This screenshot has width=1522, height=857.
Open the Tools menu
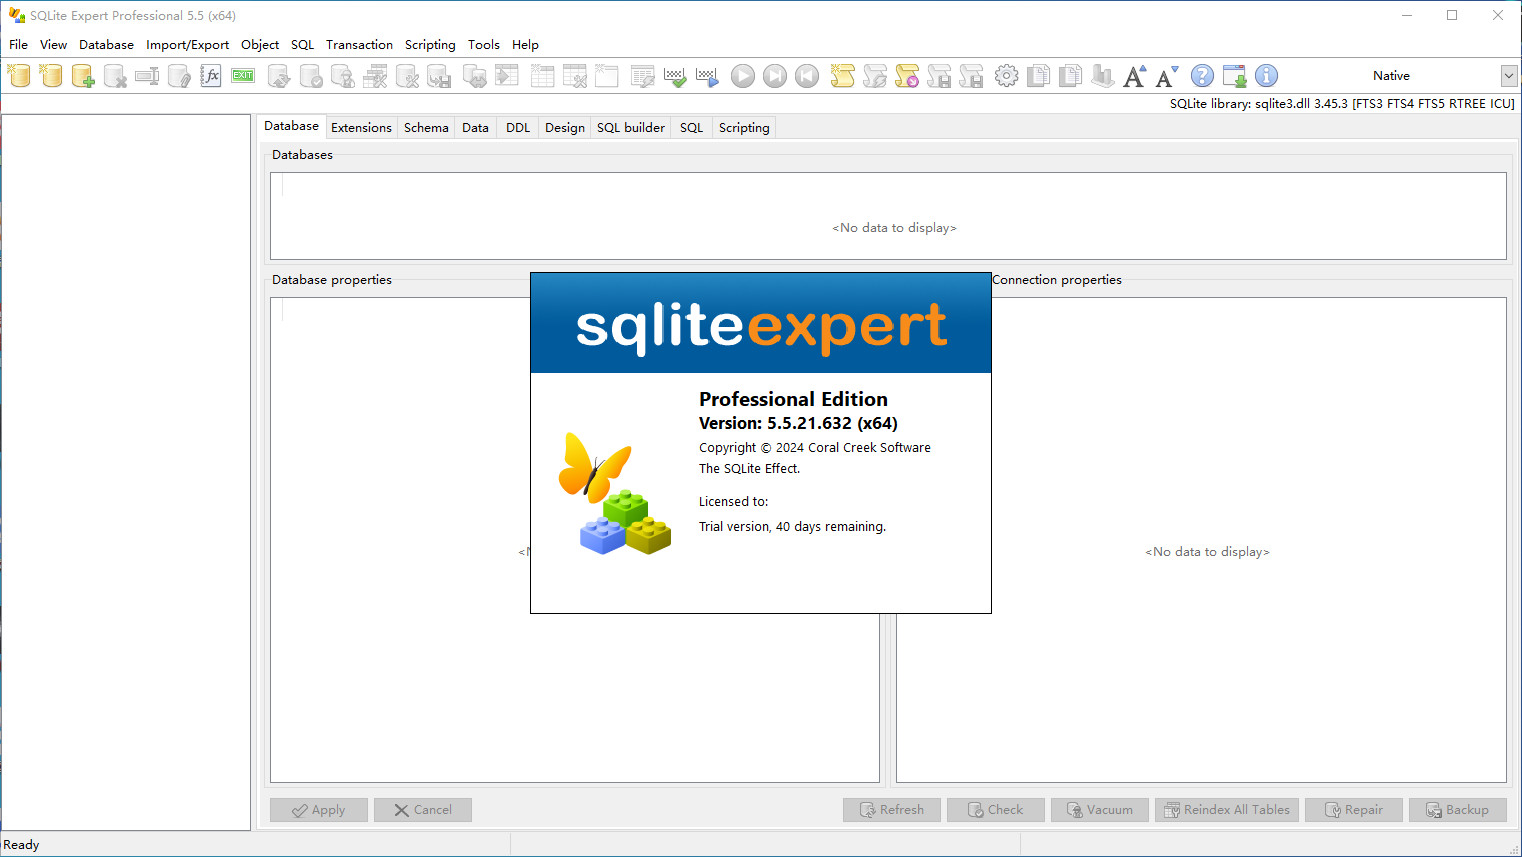[x=483, y=45]
